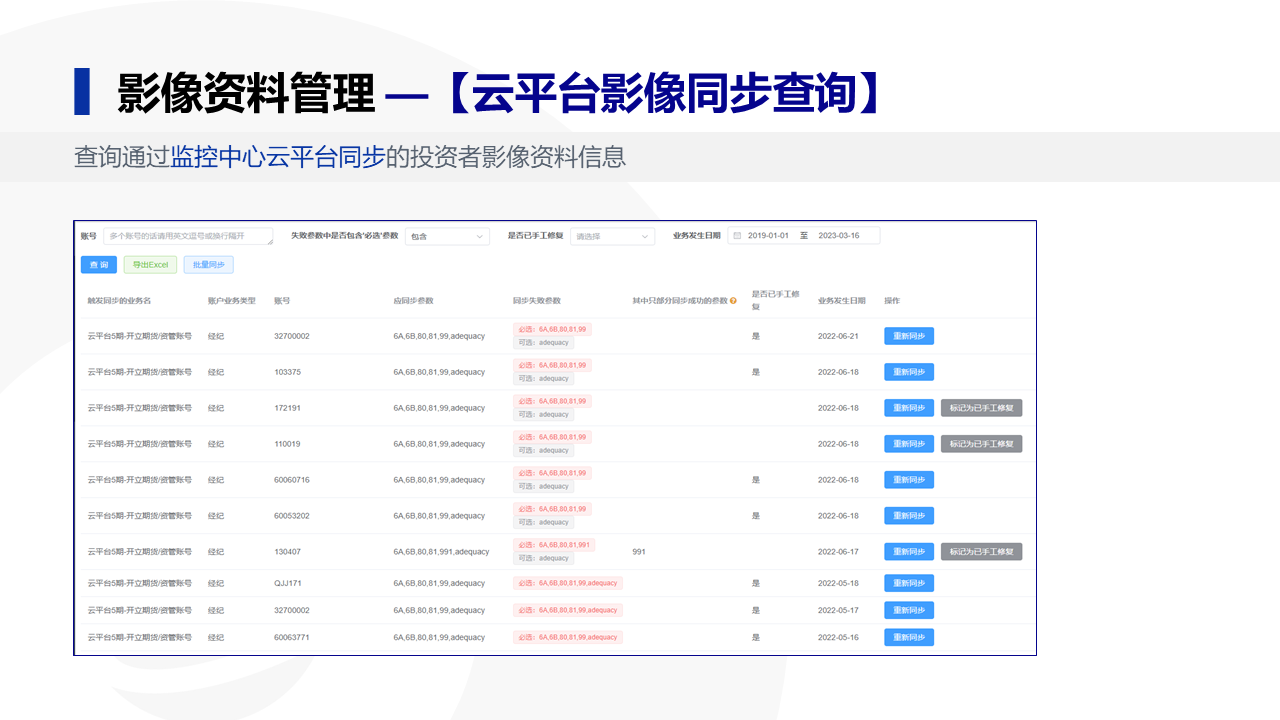The image size is (1280, 720).
Task: Click 重新同步 for the 2022-06-21 row
Action: click(x=909, y=336)
